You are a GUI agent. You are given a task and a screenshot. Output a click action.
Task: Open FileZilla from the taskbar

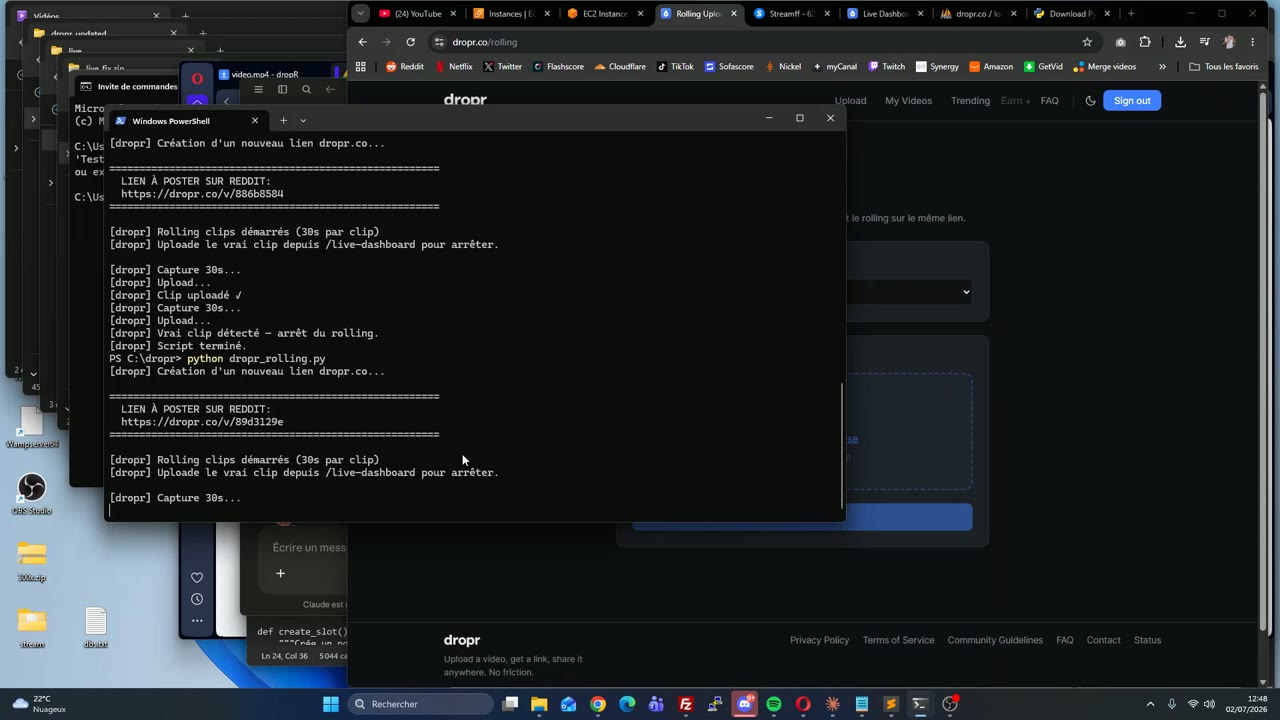[x=686, y=704]
